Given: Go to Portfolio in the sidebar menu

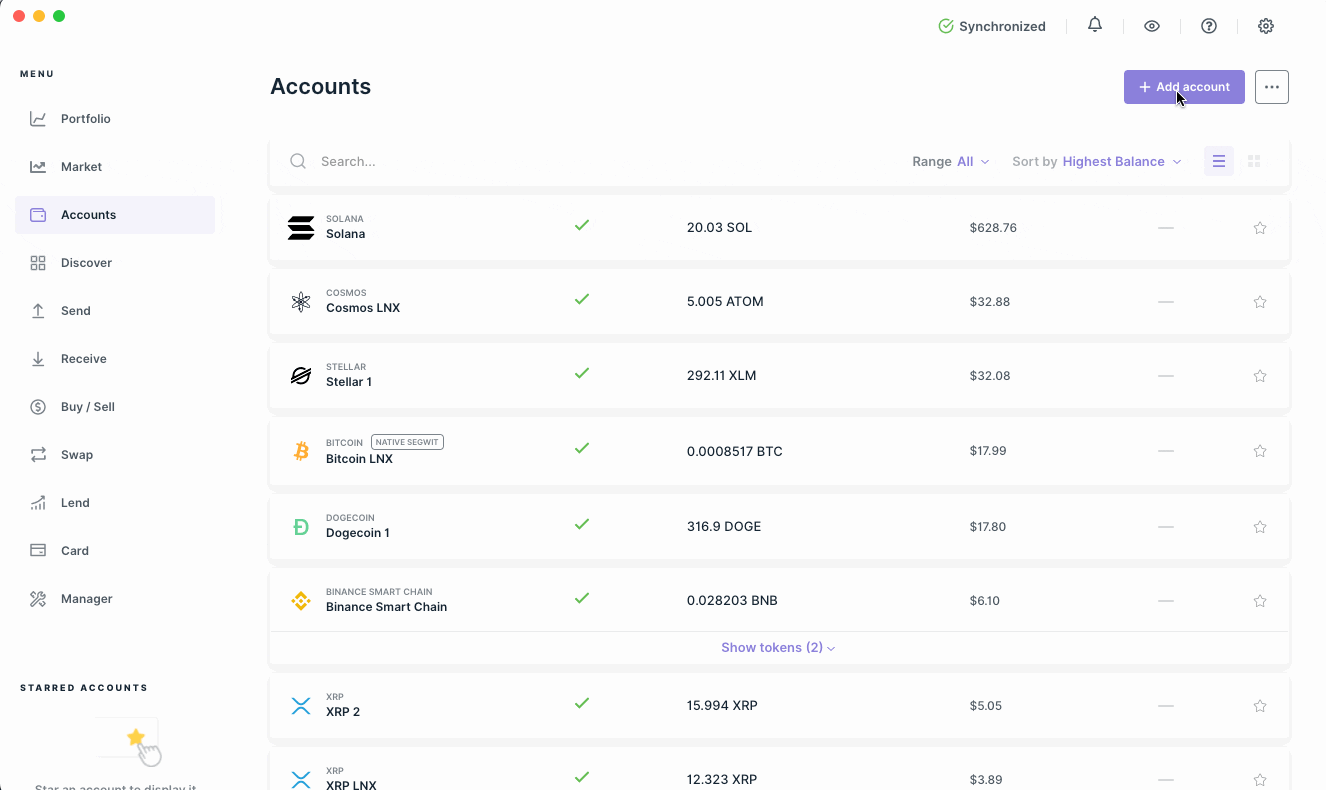Looking at the screenshot, I should coord(85,119).
